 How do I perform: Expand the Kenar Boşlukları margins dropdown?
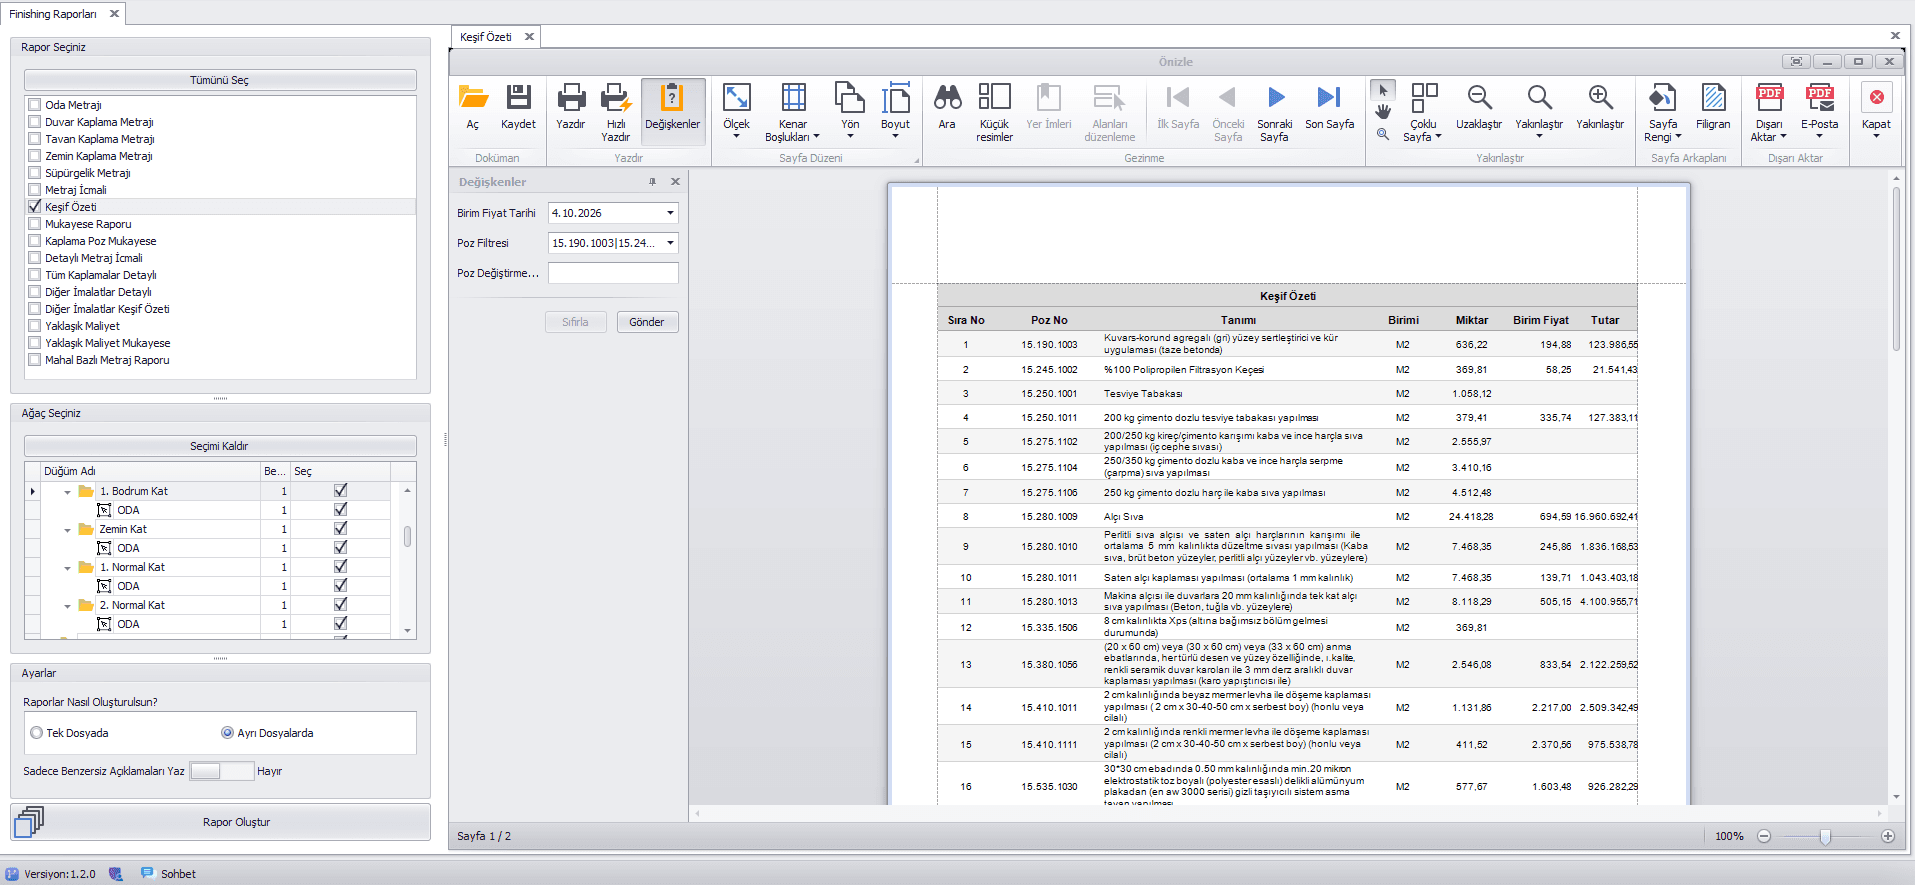tap(816, 137)
